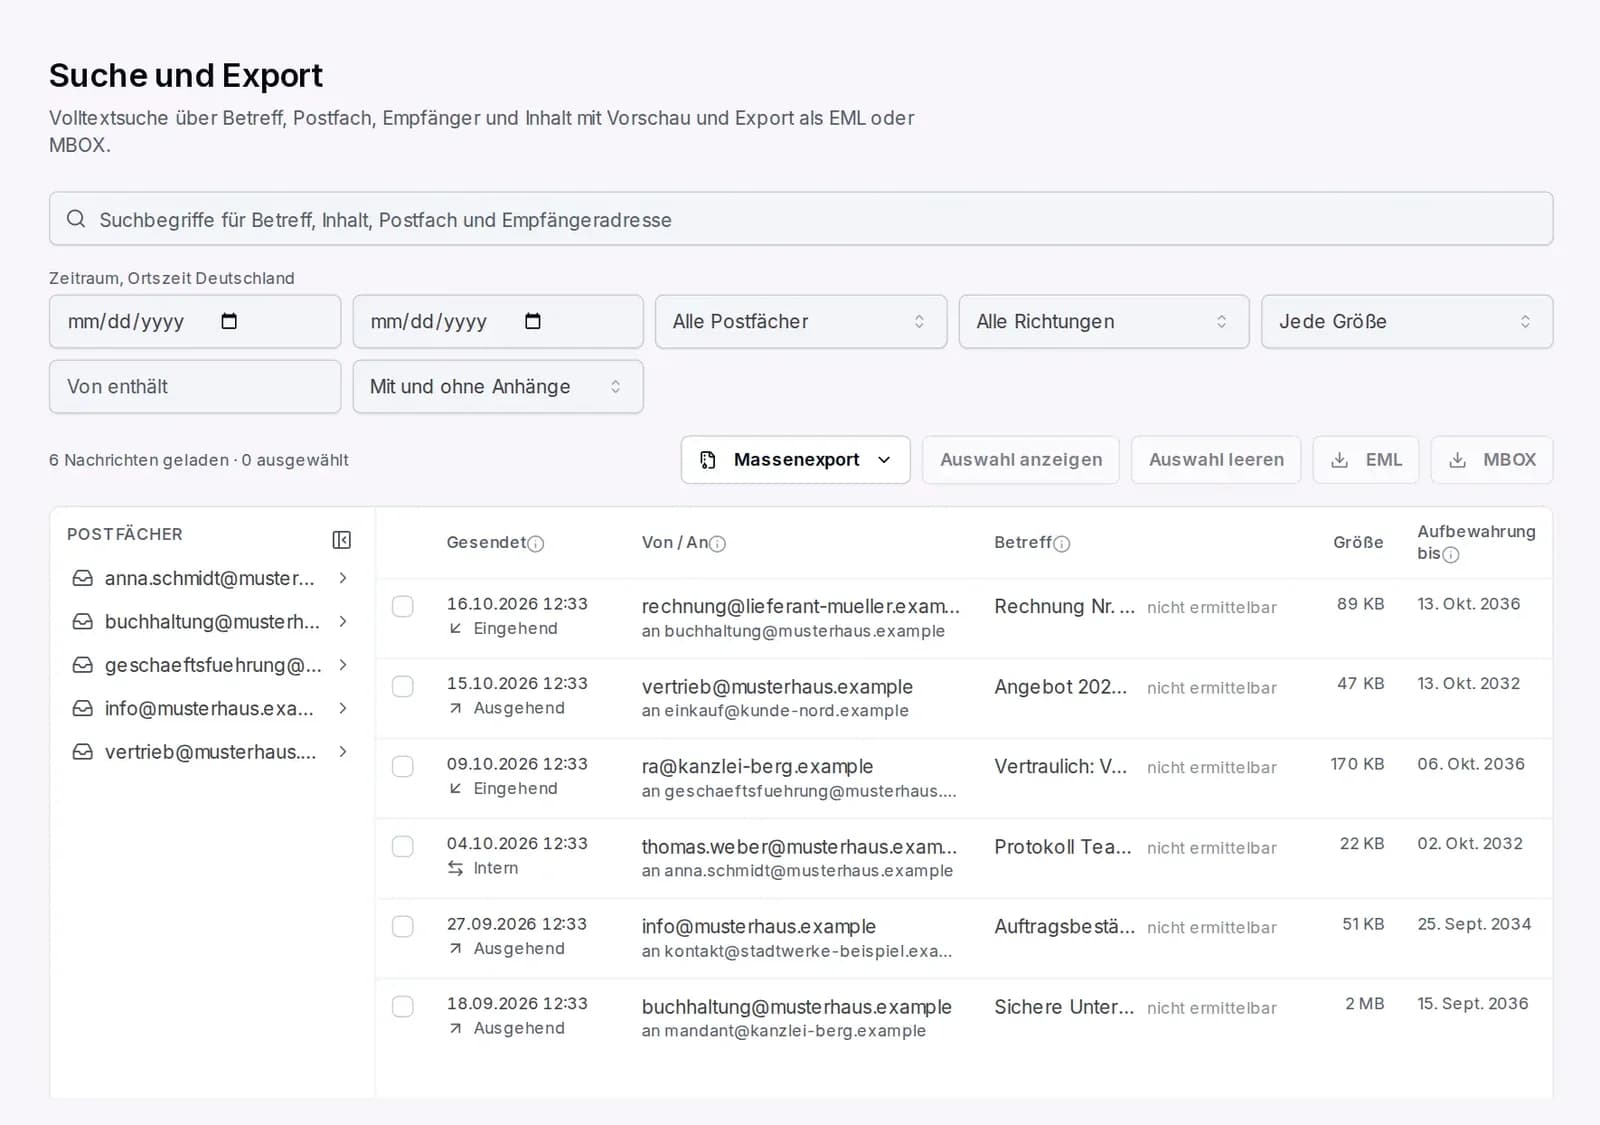Focus the Von enthält input field
The image size is (1600, 1125).
(x=195, y=386)
